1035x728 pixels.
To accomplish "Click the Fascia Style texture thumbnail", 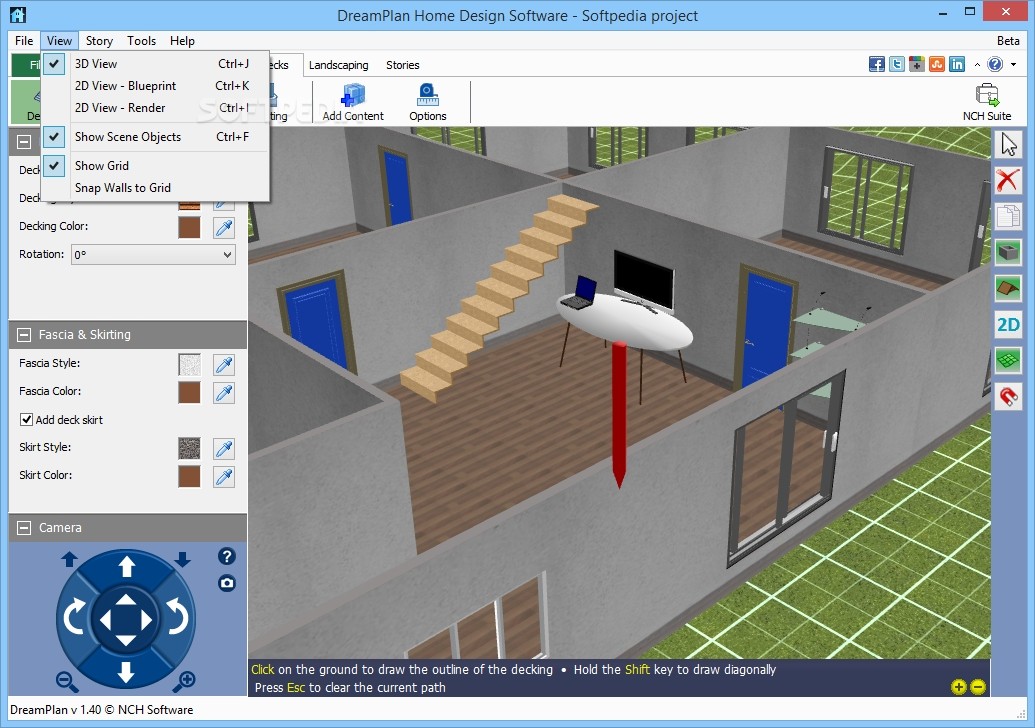I will pyautogui.click(x=189, y=364).
